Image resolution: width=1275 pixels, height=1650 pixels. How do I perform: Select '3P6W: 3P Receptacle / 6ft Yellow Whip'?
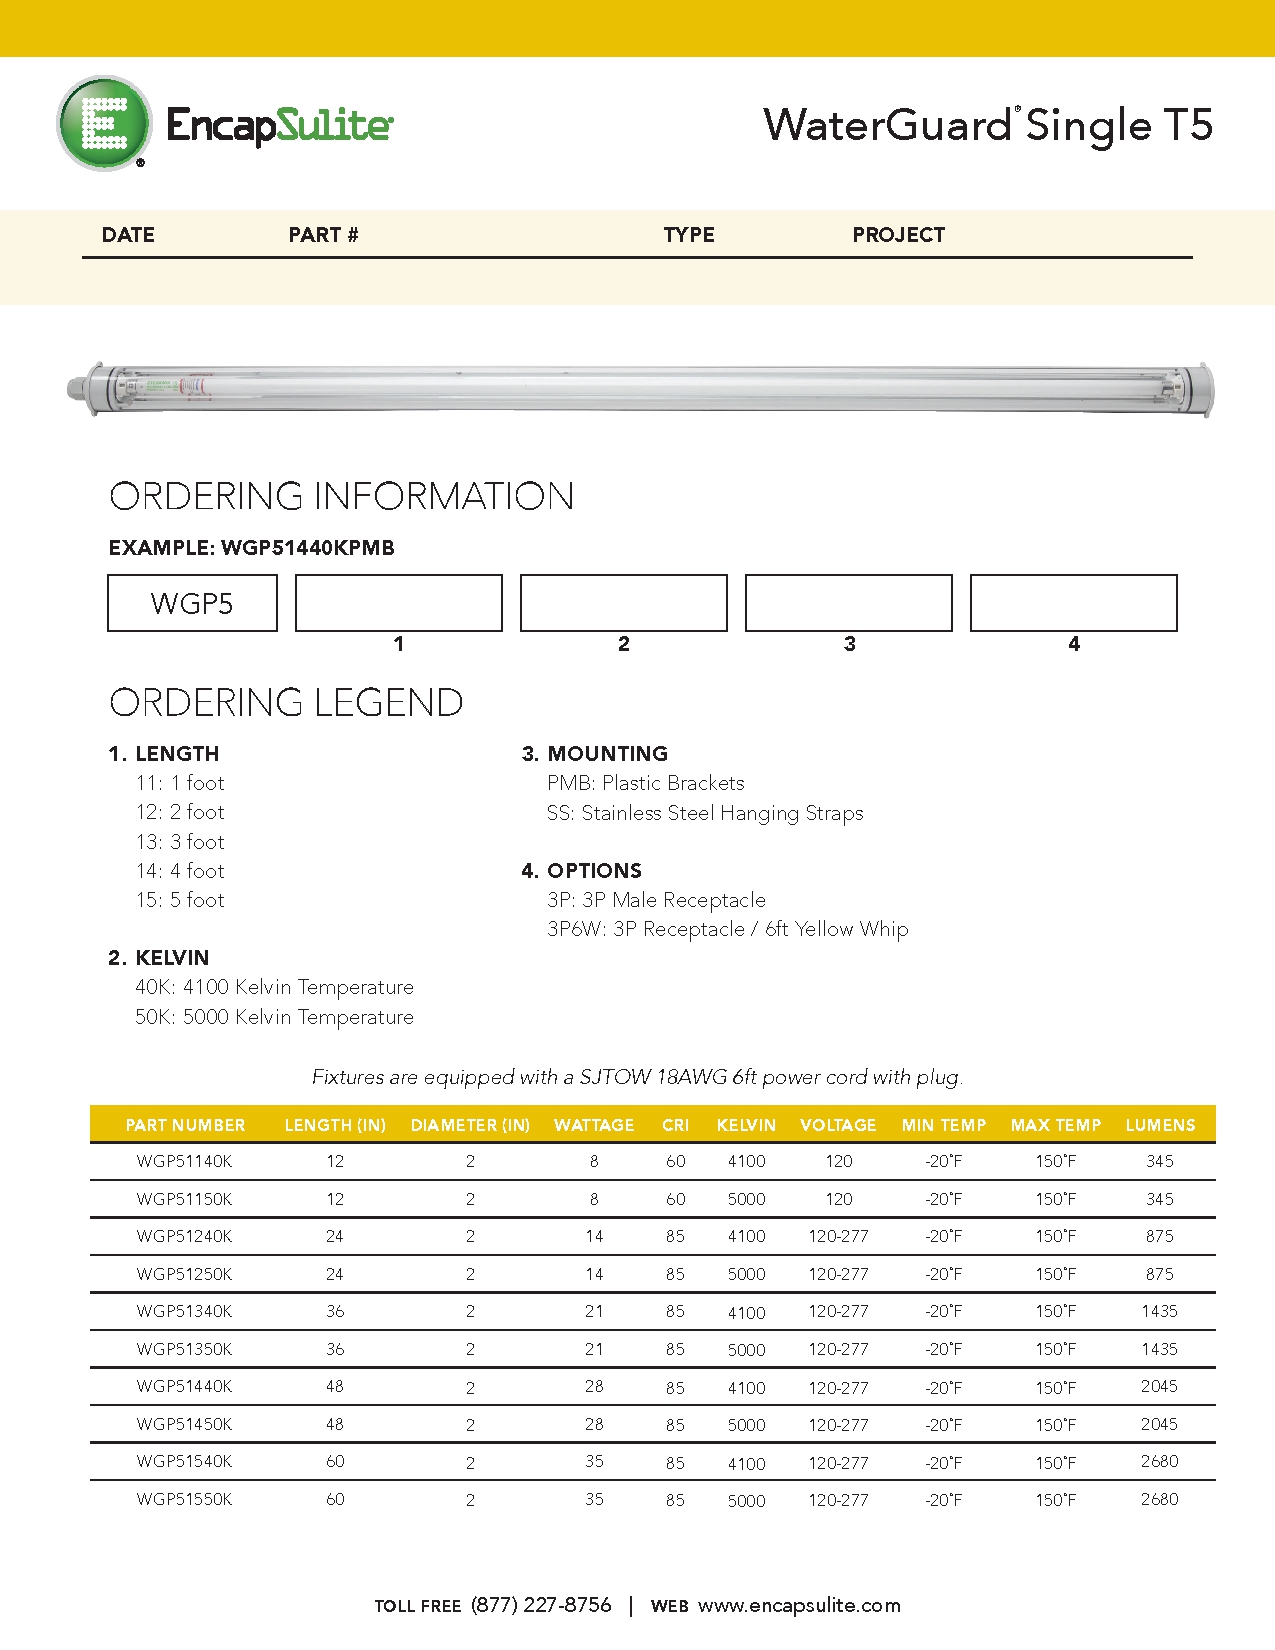(728, 929)
